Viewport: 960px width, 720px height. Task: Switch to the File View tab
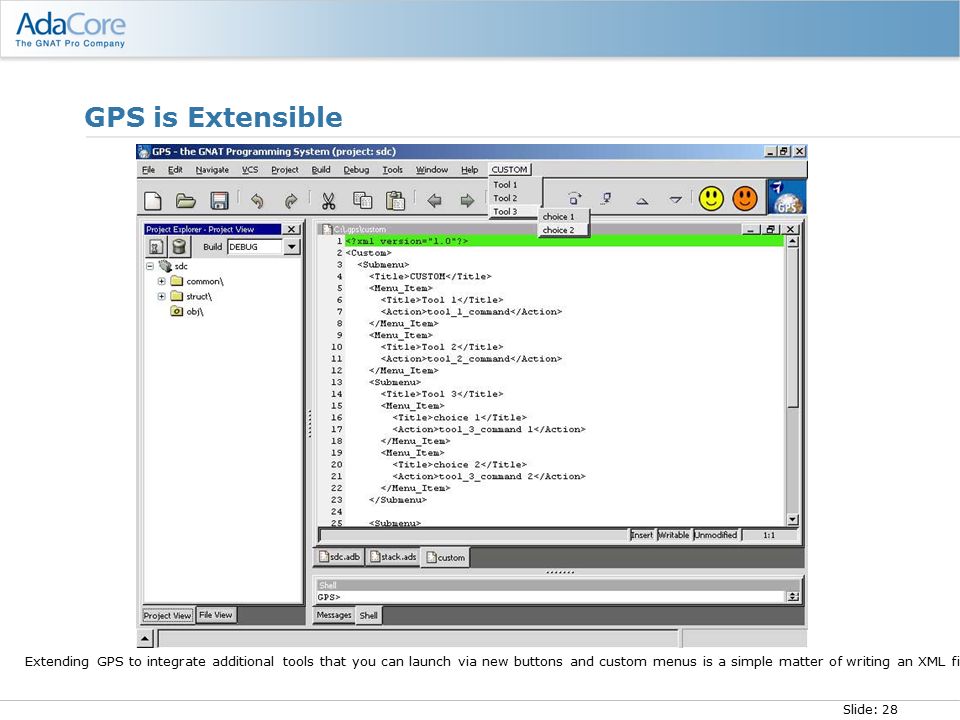(x=216, y=615)
